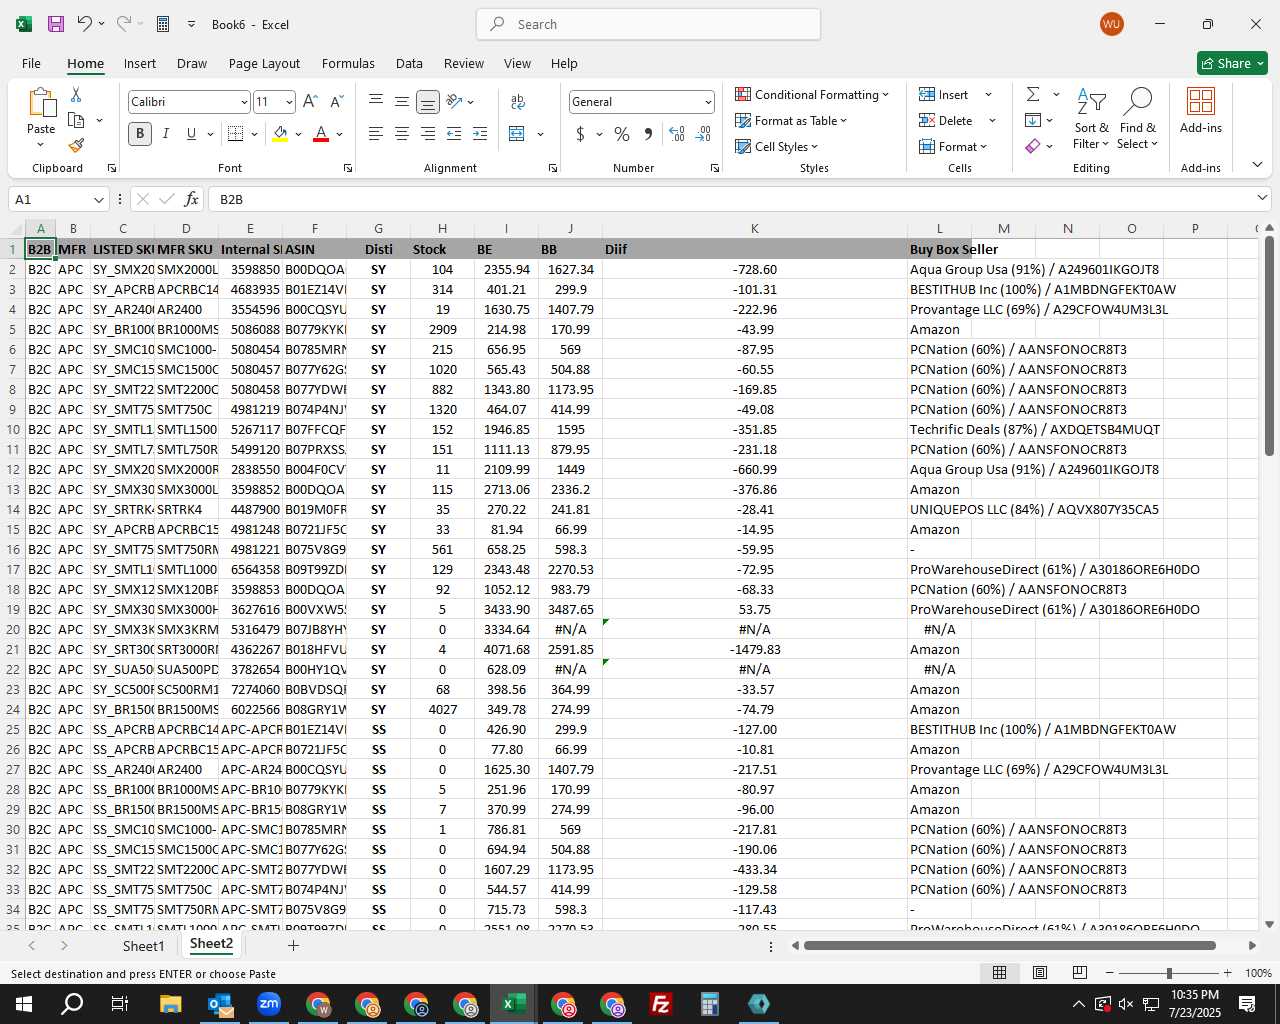Apply Merge & Center

pos(517,134)
